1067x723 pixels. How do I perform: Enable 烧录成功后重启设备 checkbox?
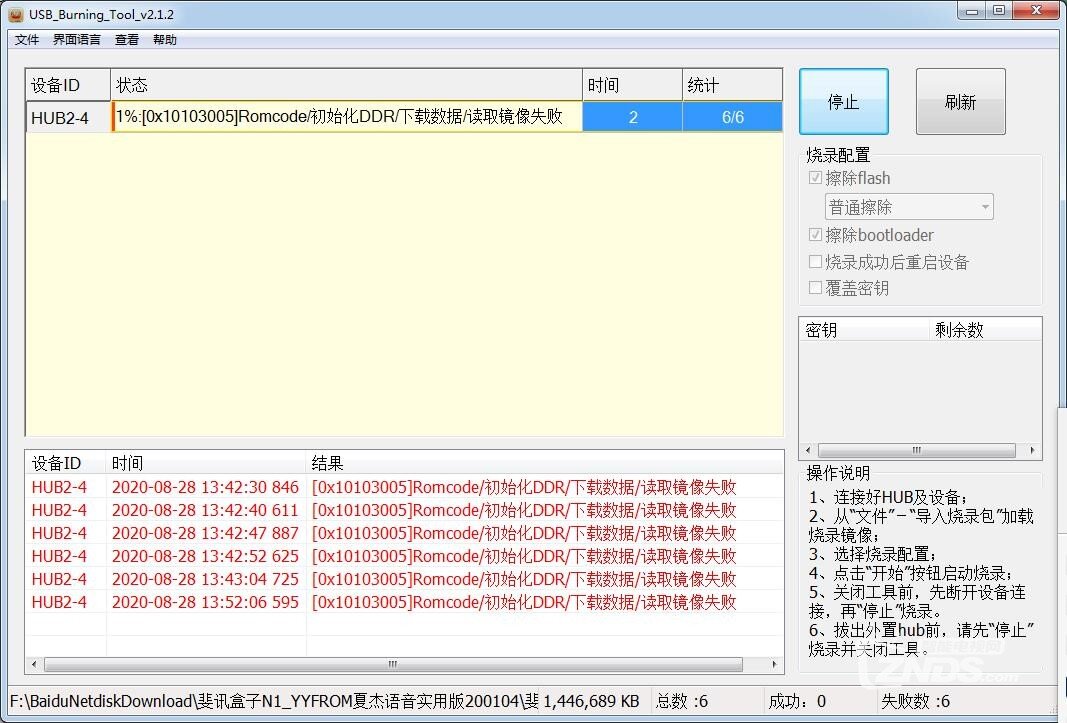(x=816, y=262)
